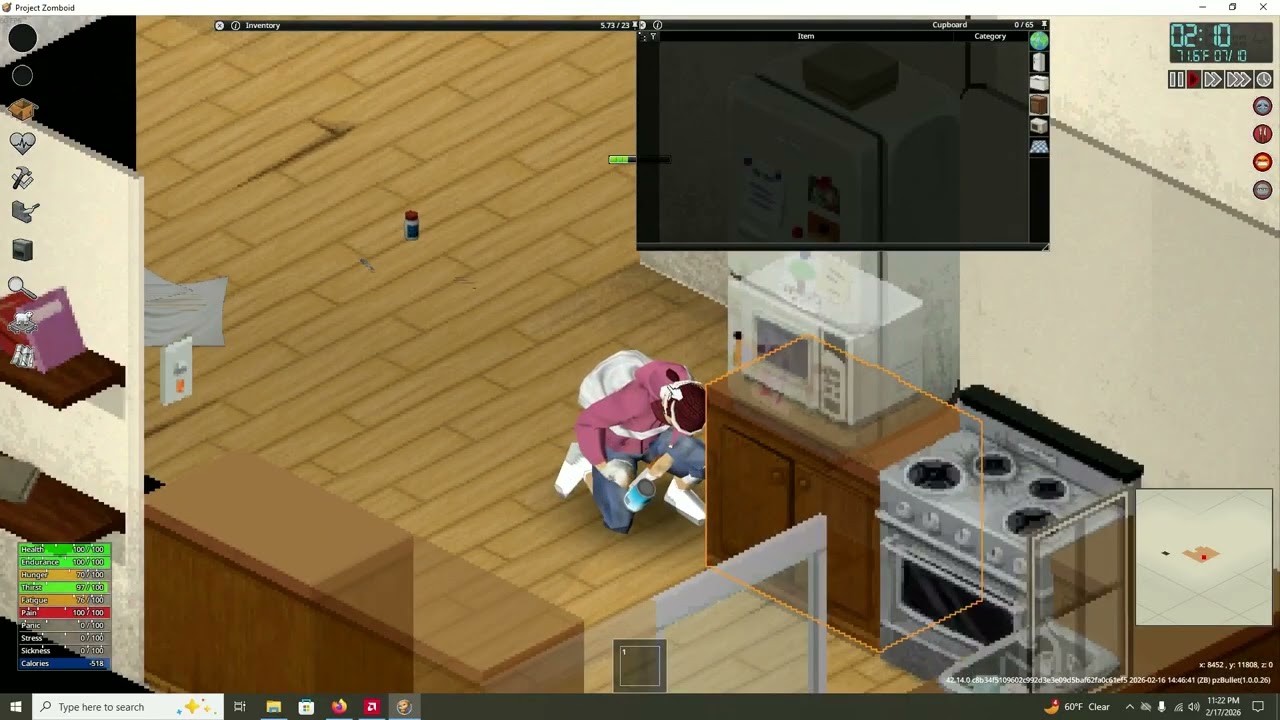Screen dimensions: 1280x720
Task: Click the hungry fork-and-knife moodle
Action: (x=1263, y=134)
